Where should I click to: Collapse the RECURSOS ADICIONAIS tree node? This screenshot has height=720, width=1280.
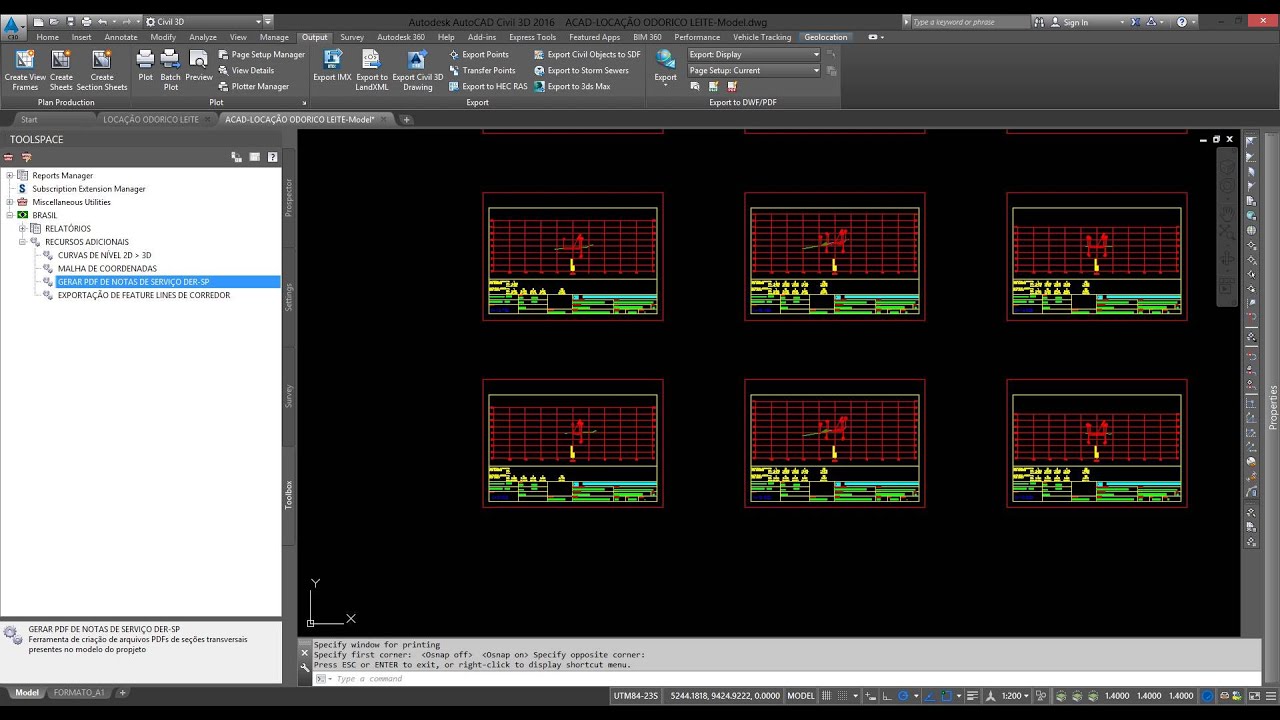point(23,242)
